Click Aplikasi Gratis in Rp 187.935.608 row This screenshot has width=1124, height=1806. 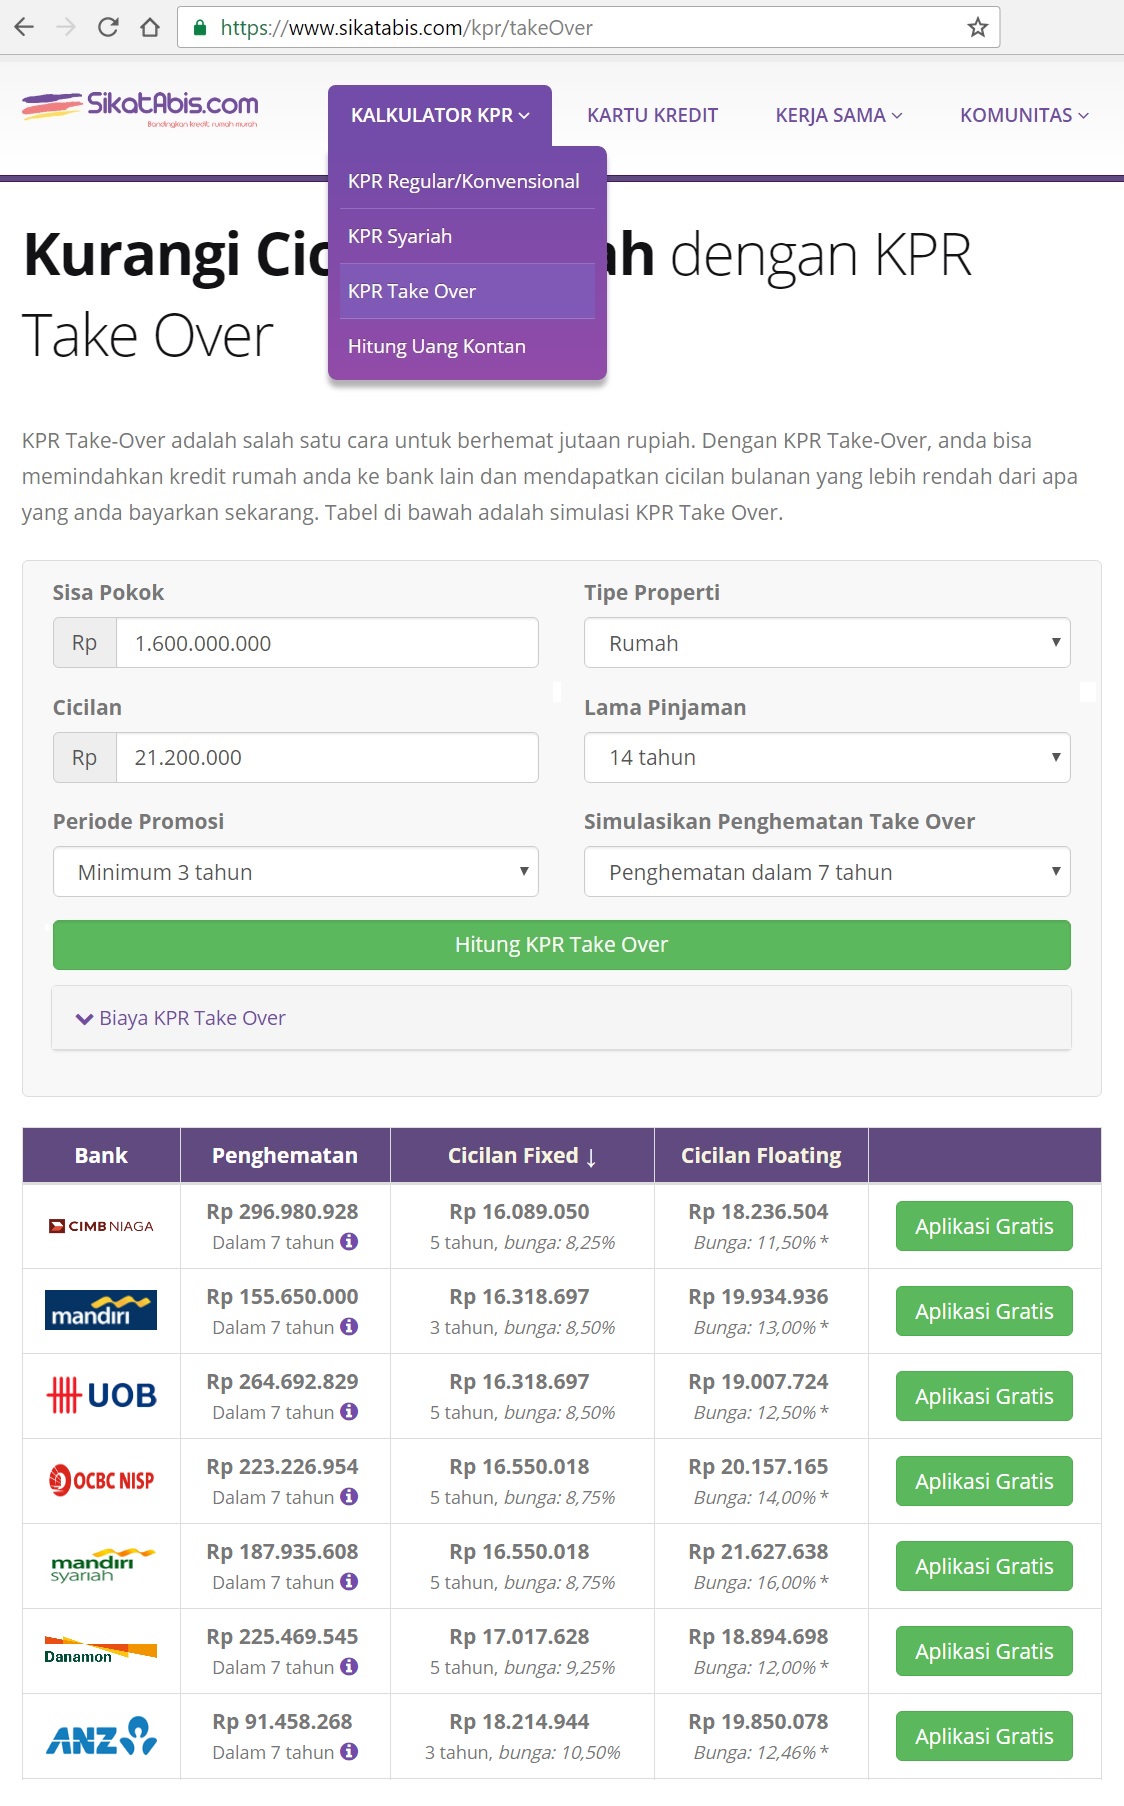[x=984, y=1566]
